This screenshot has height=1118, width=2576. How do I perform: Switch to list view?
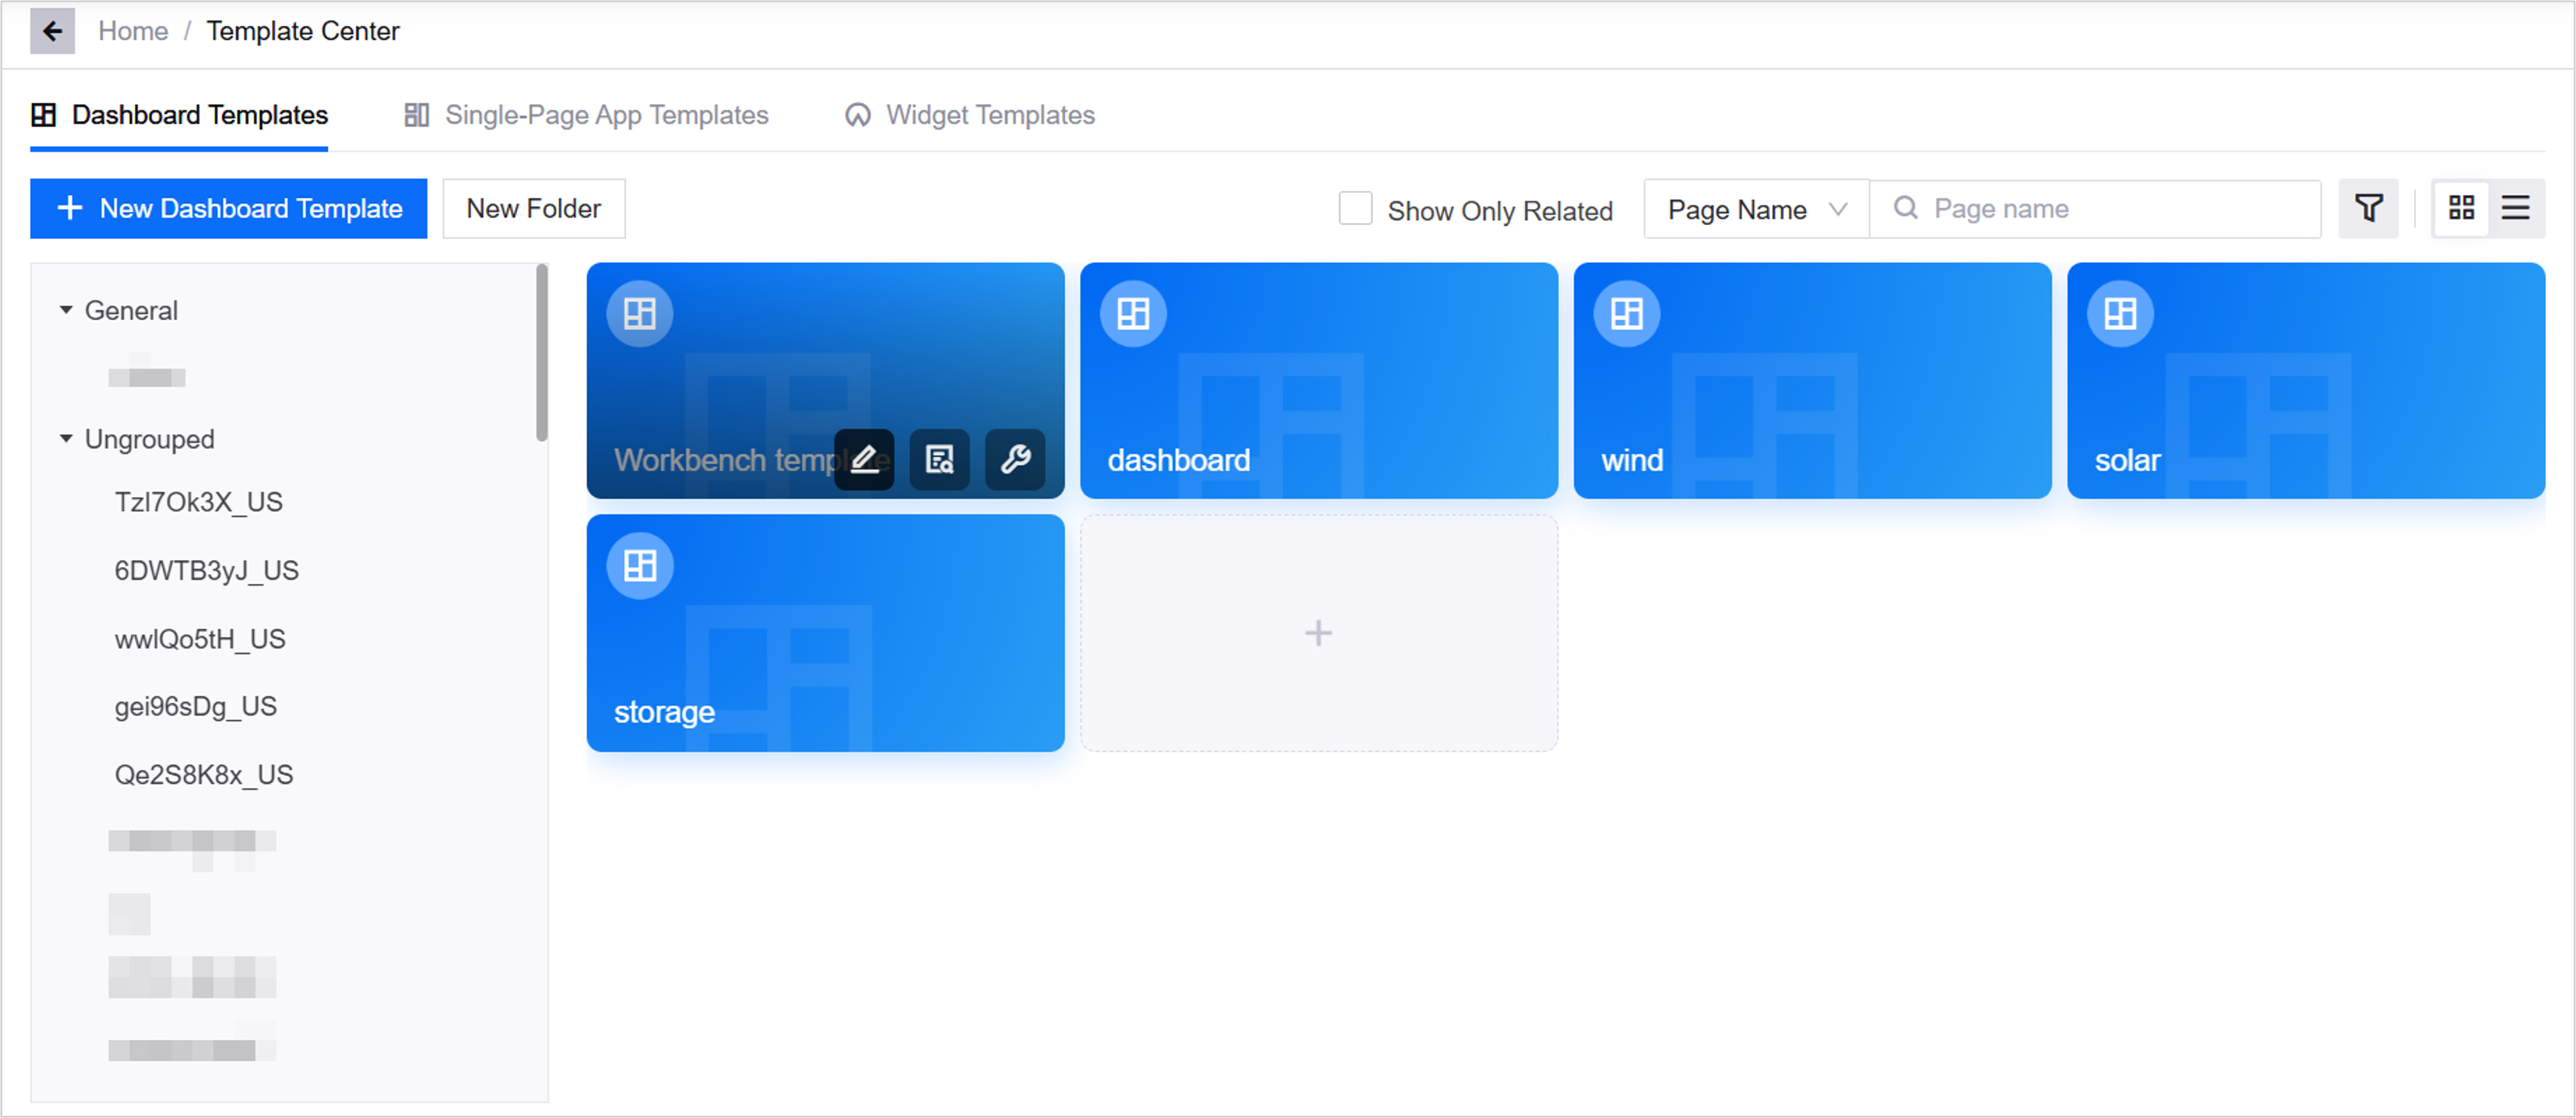2515,208
